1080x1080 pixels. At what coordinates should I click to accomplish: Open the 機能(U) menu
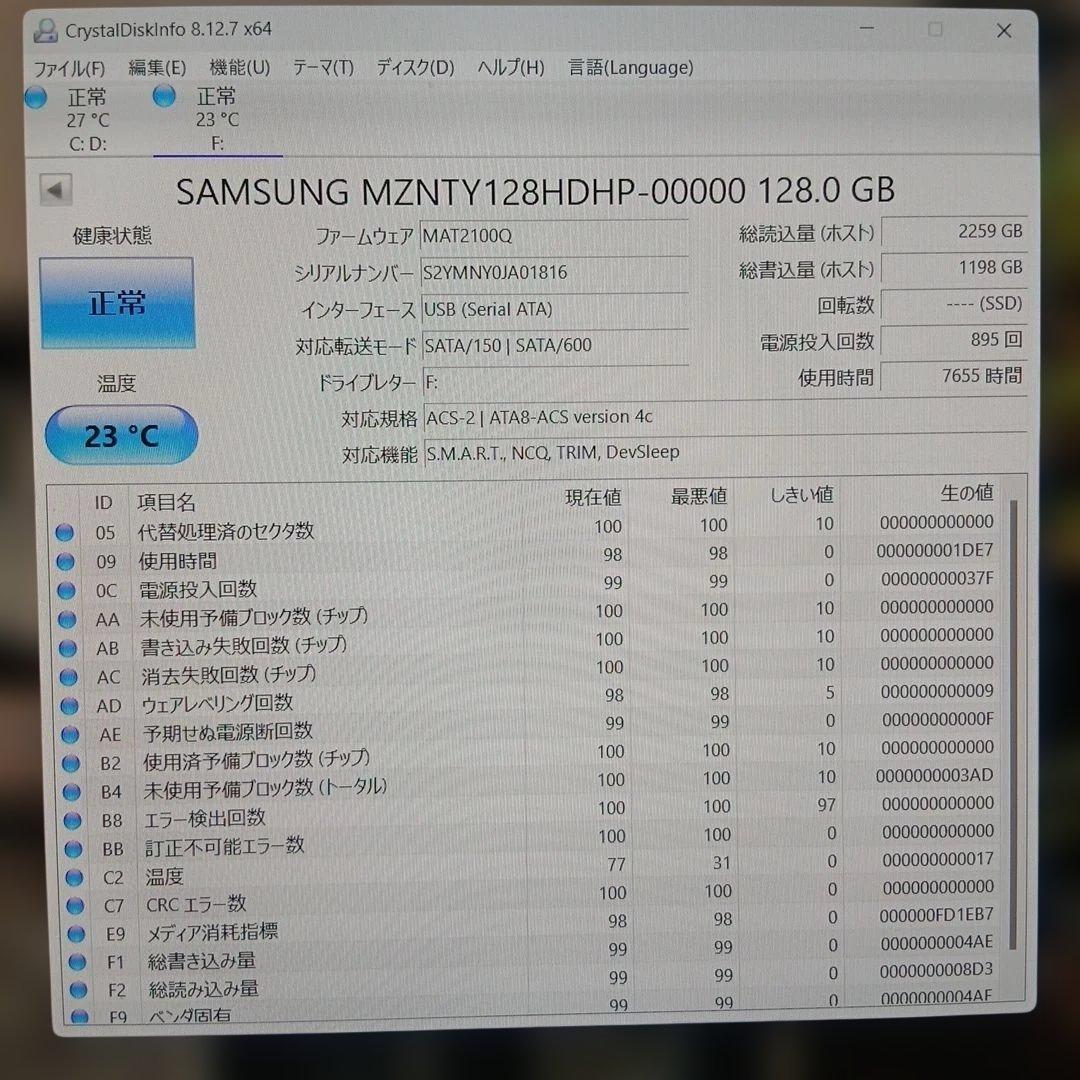238,67
